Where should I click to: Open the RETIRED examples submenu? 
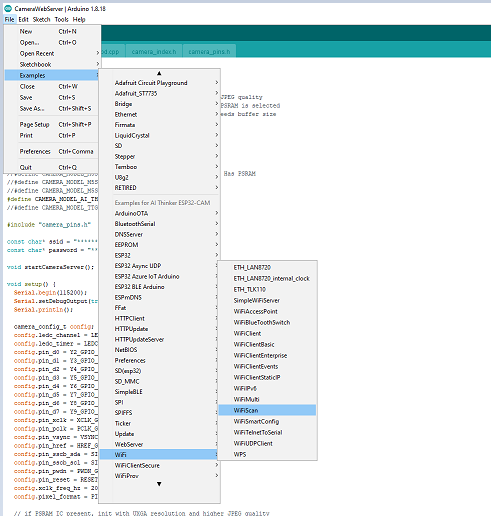click(160, 188)
